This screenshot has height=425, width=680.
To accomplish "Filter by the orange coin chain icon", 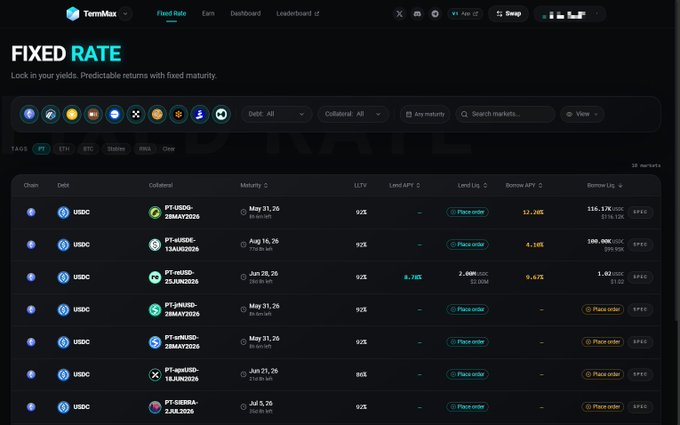I will point(157,114).
